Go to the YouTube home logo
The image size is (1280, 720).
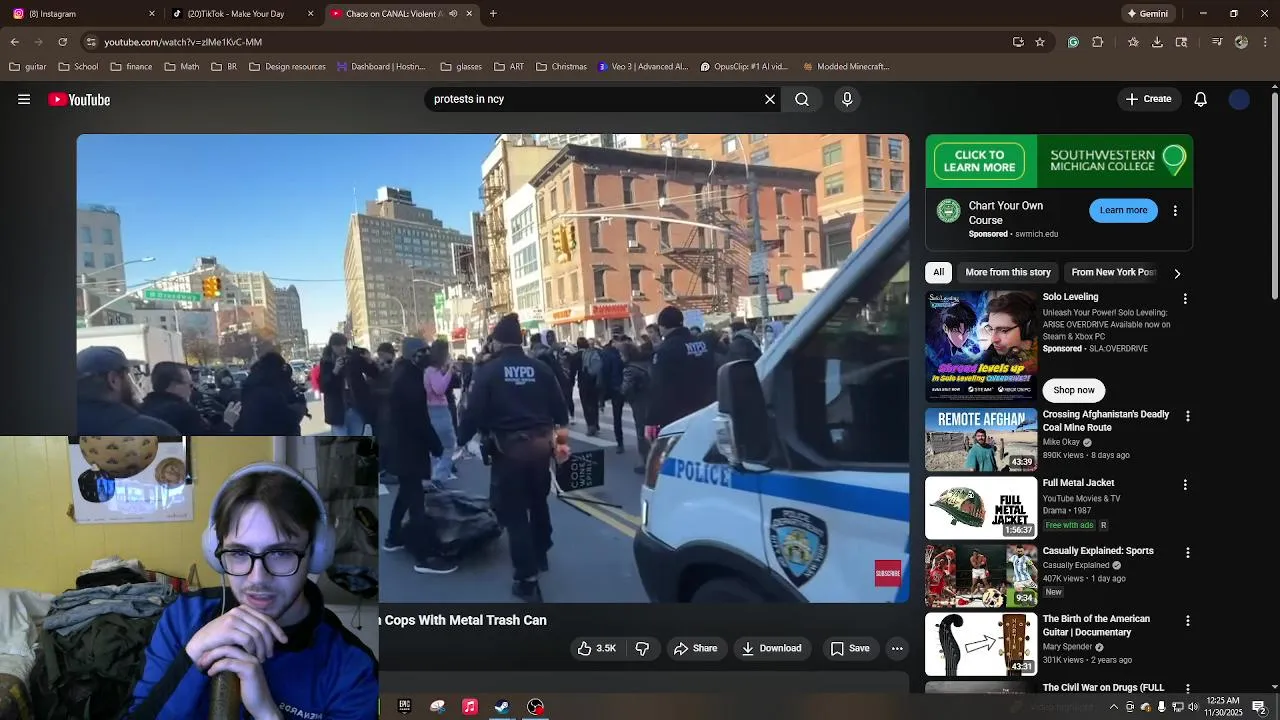coord(79,99)
